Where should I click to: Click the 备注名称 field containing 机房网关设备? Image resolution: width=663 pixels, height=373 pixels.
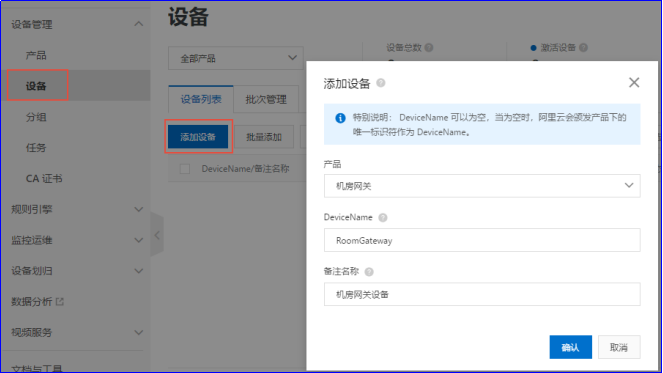[482, 294]
